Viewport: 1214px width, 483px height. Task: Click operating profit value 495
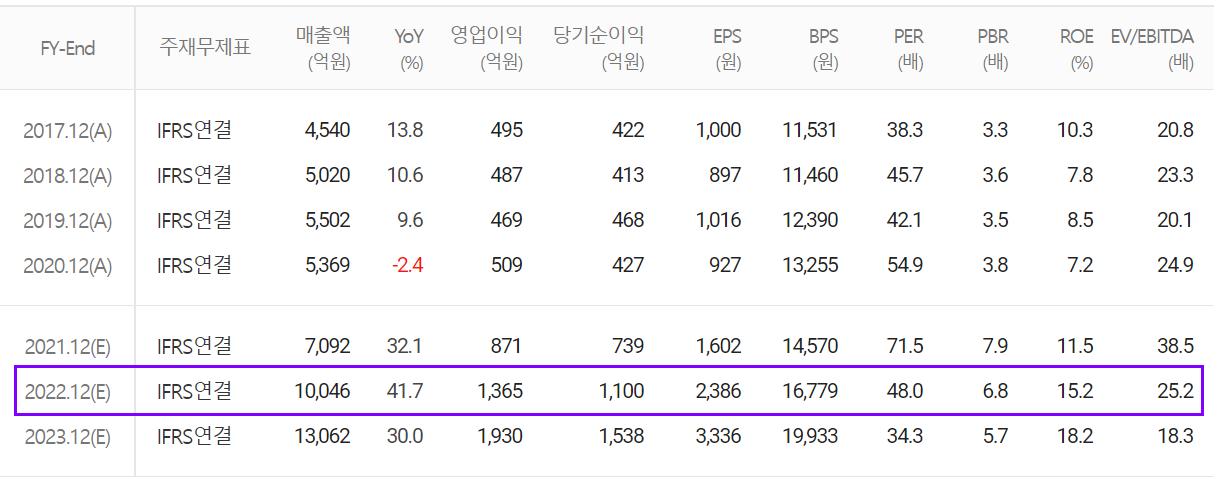coord(507,131)
